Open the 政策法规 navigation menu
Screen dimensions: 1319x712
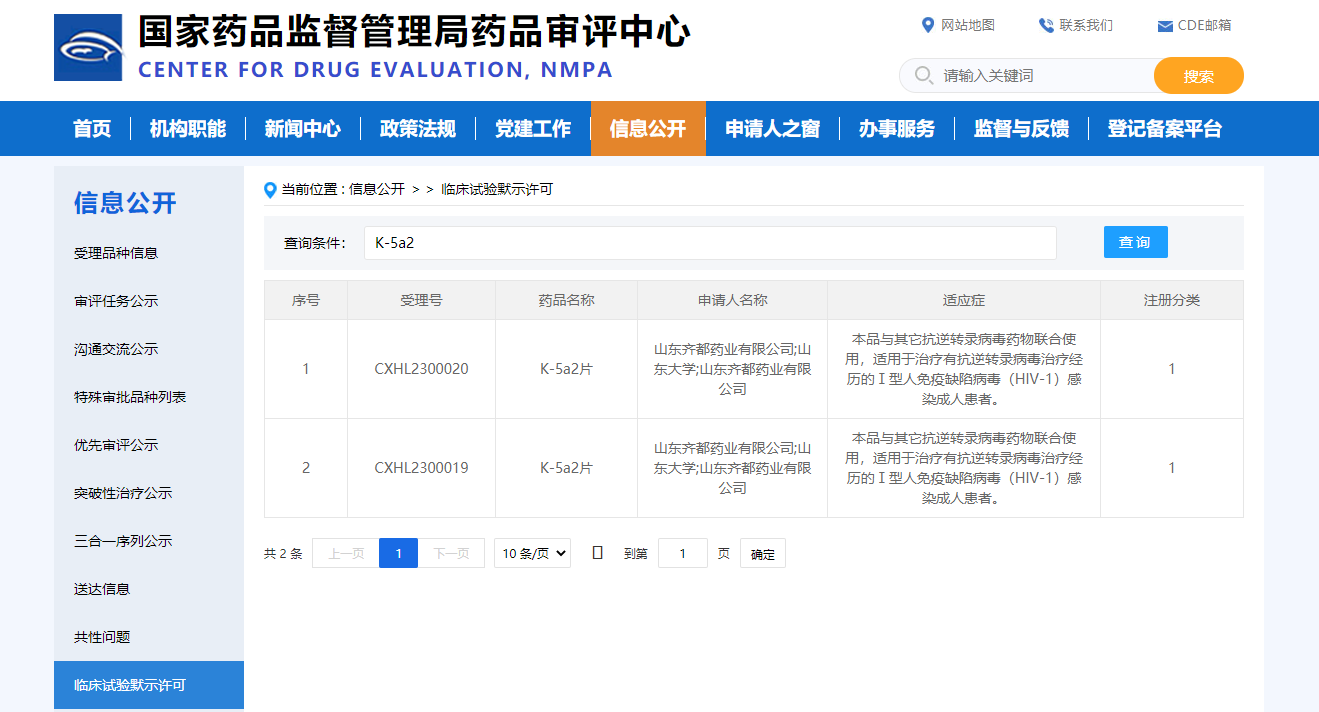point(418,129)
